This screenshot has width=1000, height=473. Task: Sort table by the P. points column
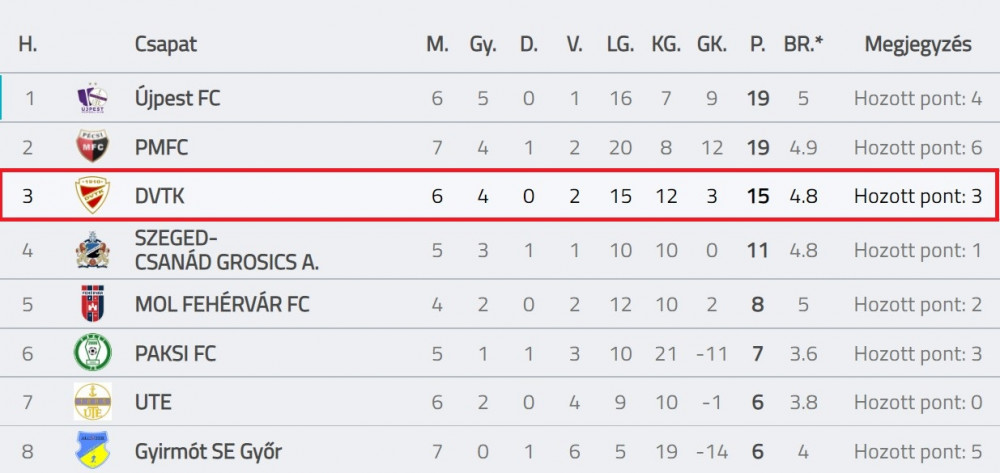coord(758,45)
